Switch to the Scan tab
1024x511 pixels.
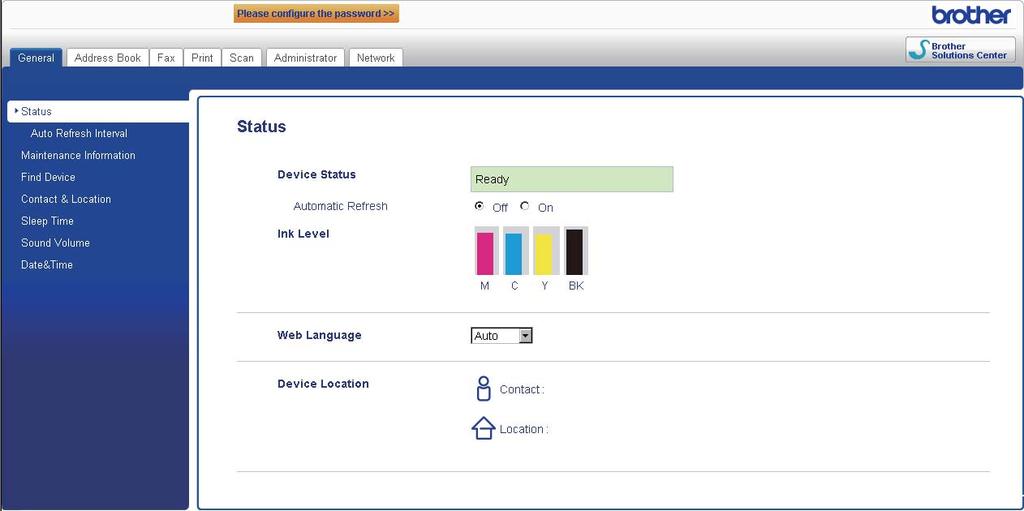tap(242, 58)
